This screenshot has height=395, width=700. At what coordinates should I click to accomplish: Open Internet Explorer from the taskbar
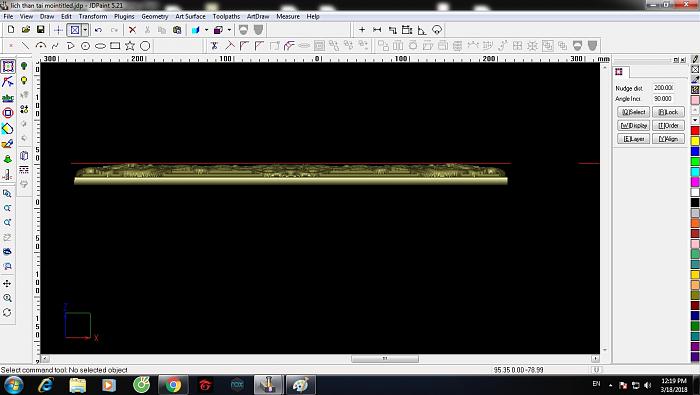[46, 385]
